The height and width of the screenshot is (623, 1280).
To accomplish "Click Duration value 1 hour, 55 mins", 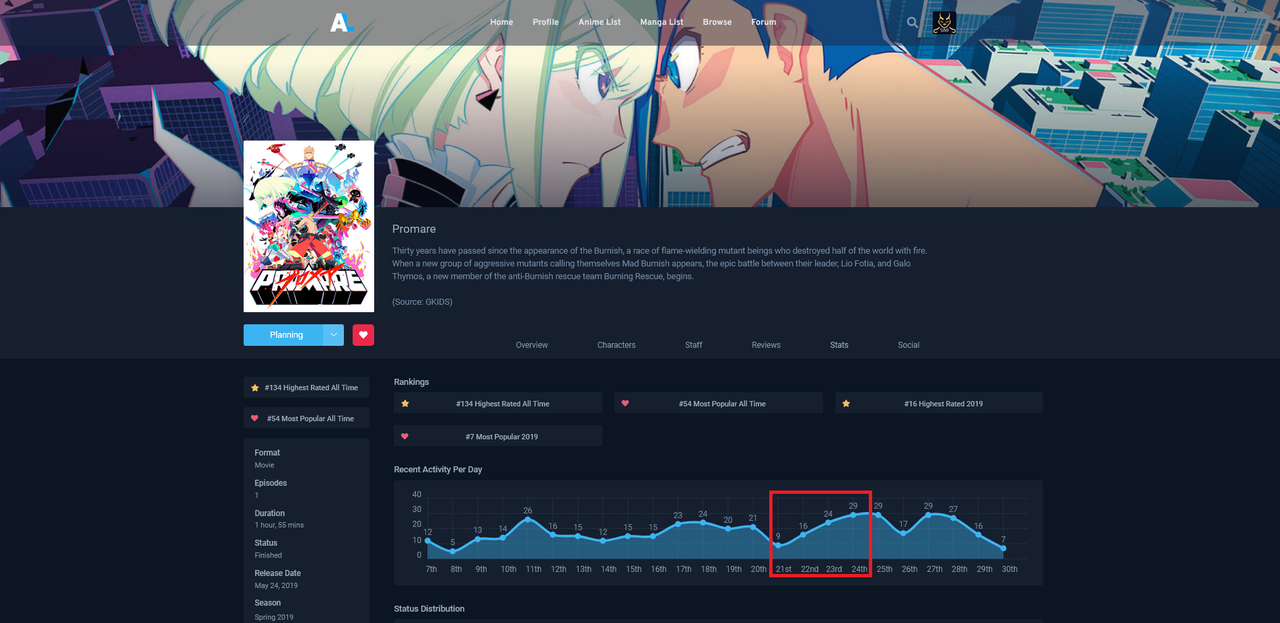I will click(x=279, y=525).
